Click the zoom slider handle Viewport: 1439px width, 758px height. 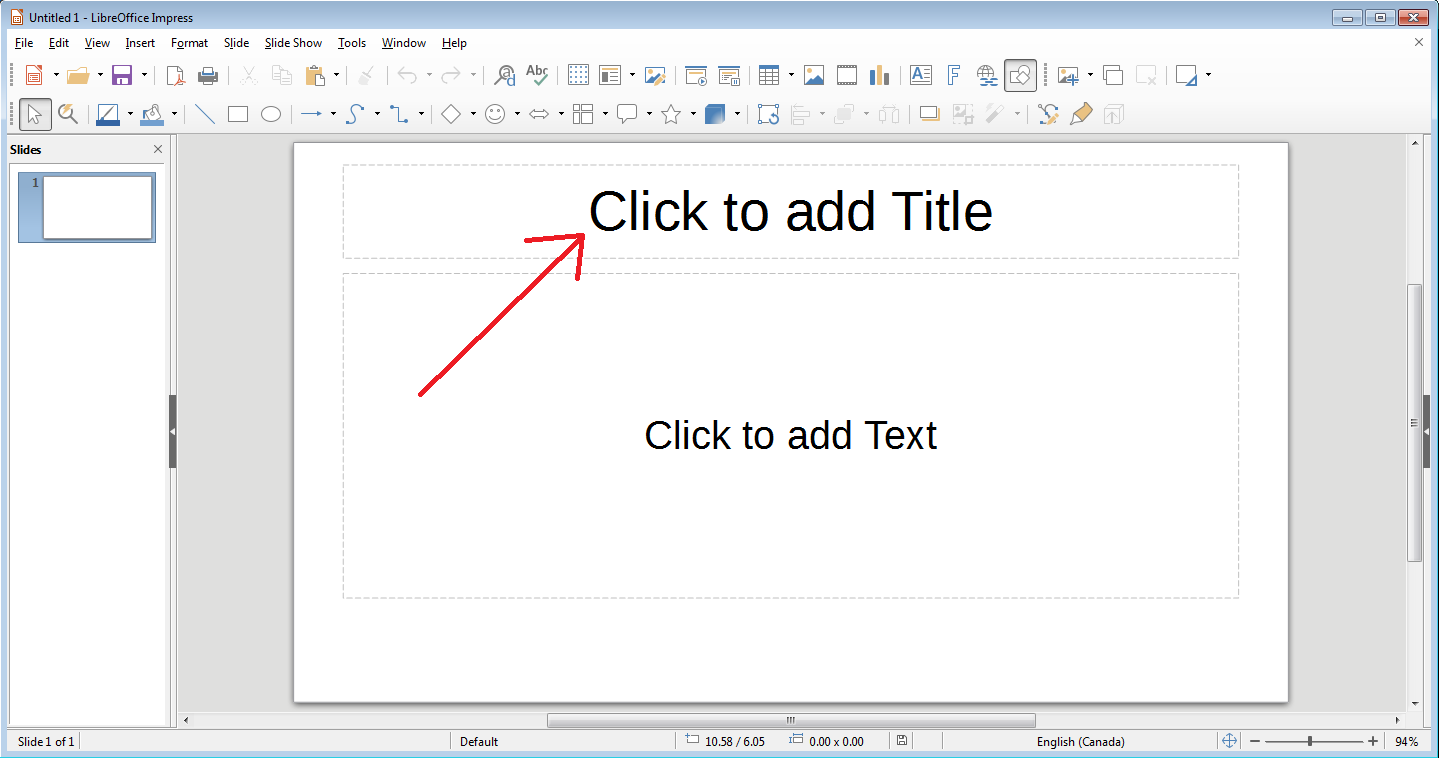pos(1310,741)
